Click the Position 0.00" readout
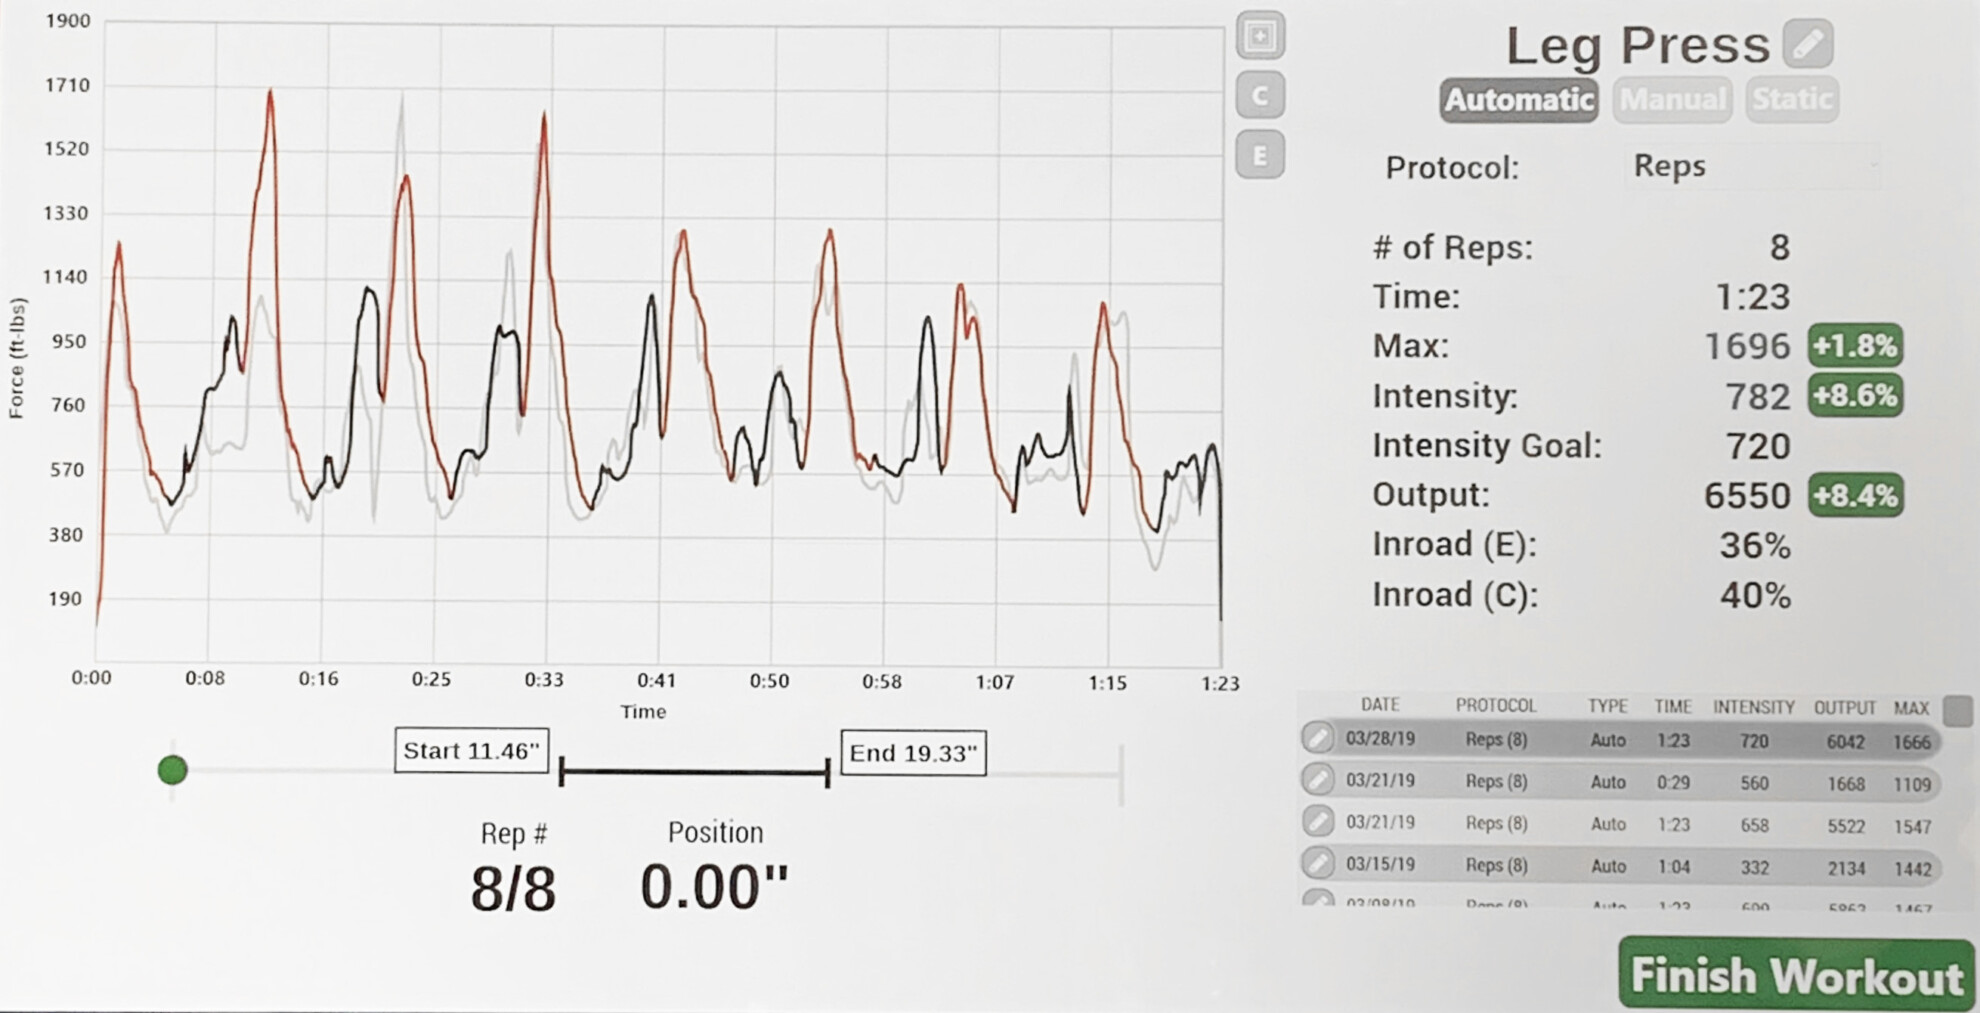Viewport: 1980px width, 1013px height. point(714,887)
